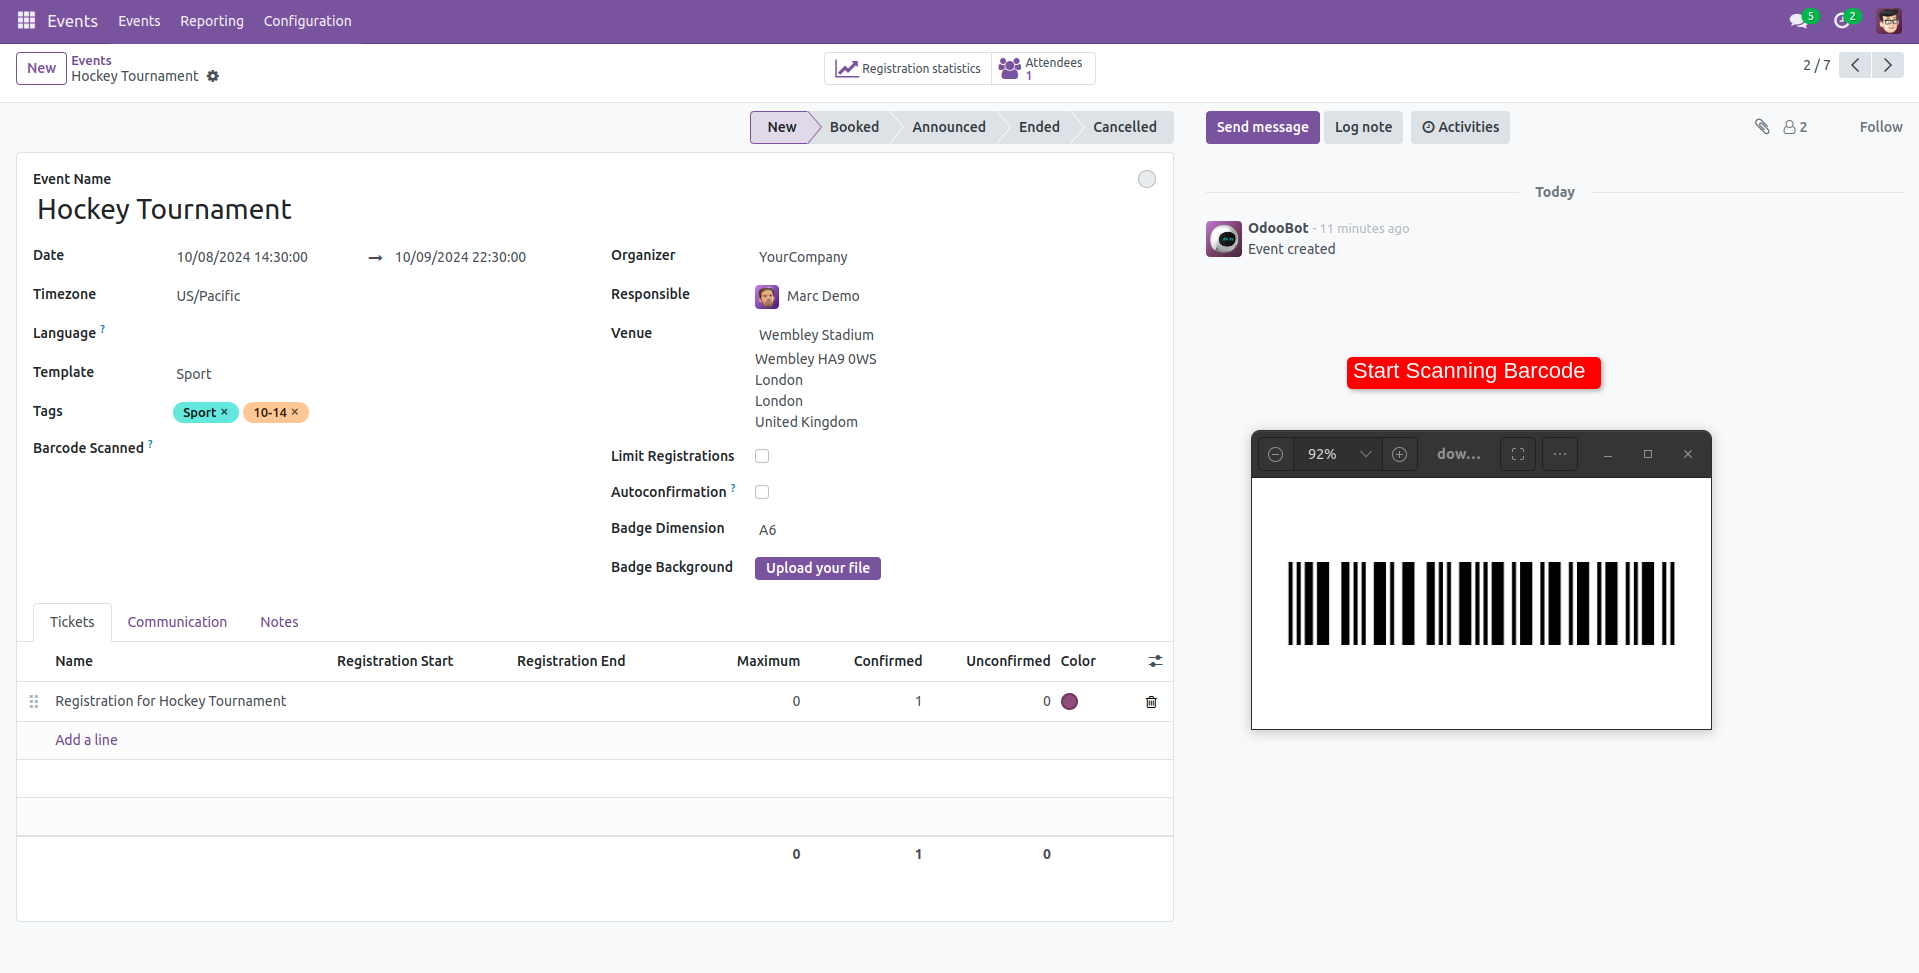Viewport: 1919px width, 973px height.
Task: Open the optional columns settings icon
Action: (x=1155, y=661)
